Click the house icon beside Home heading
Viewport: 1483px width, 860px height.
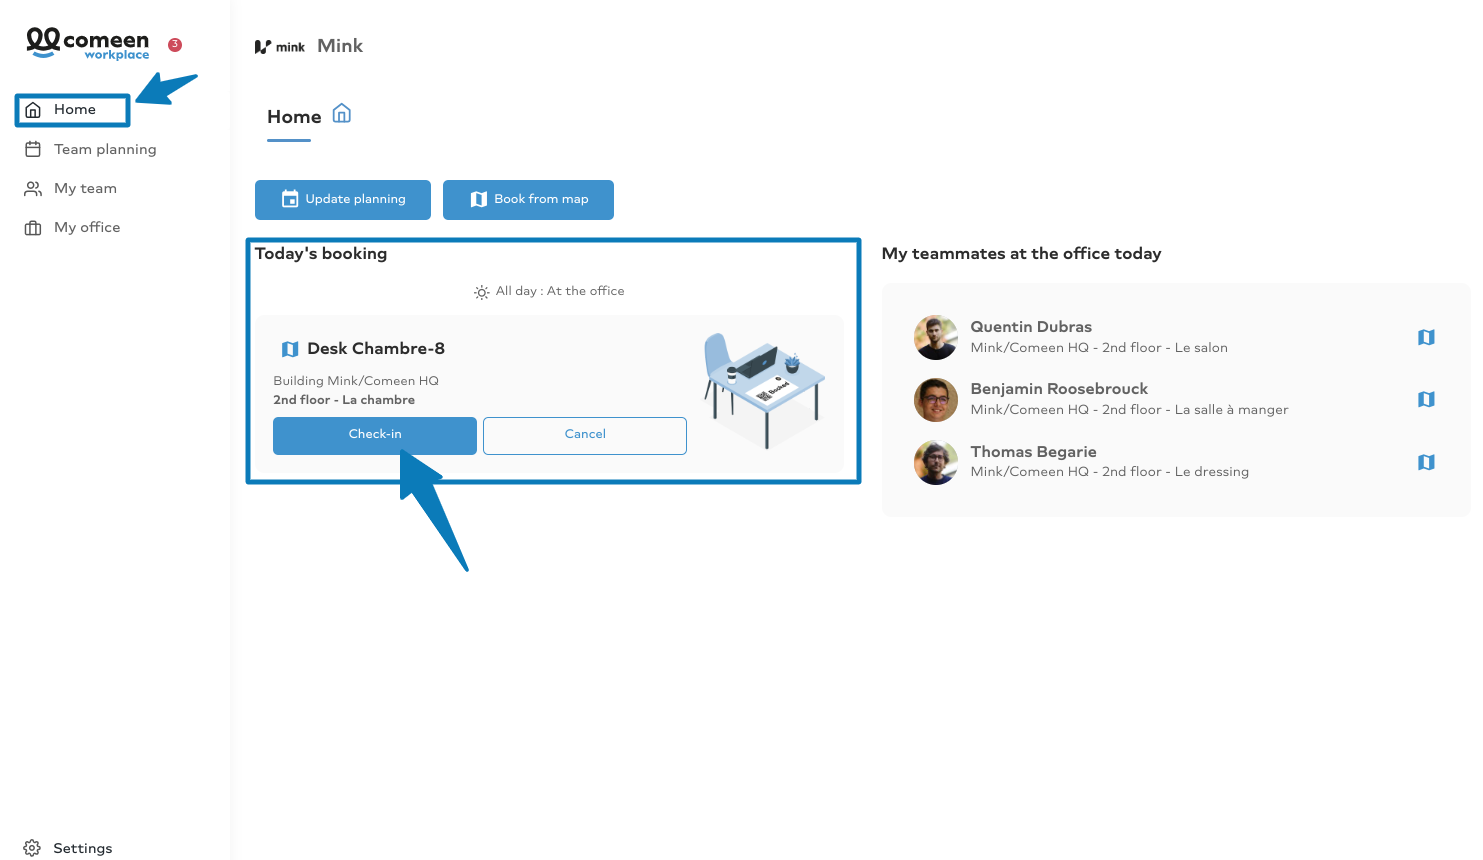(x=342, y=113)
